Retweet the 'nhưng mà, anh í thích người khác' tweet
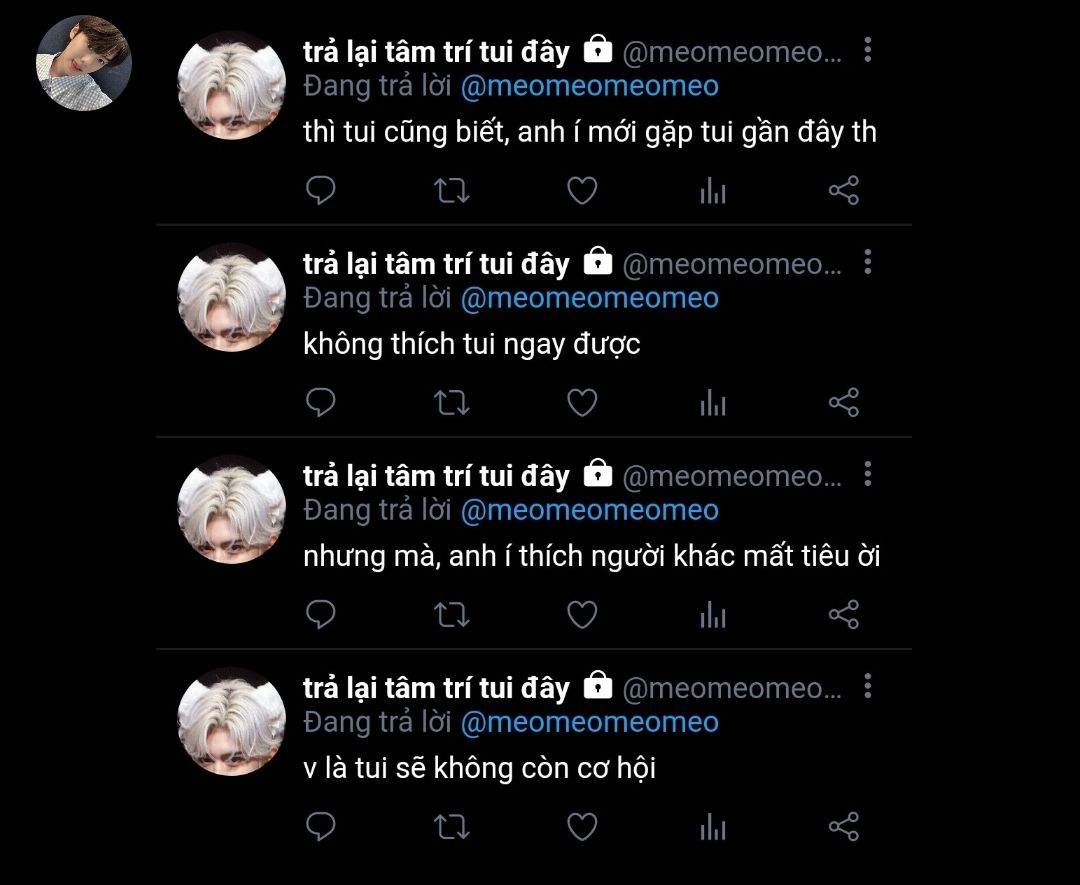Image resolution: width=1080 pixels, height=885 pixels. 451,615
